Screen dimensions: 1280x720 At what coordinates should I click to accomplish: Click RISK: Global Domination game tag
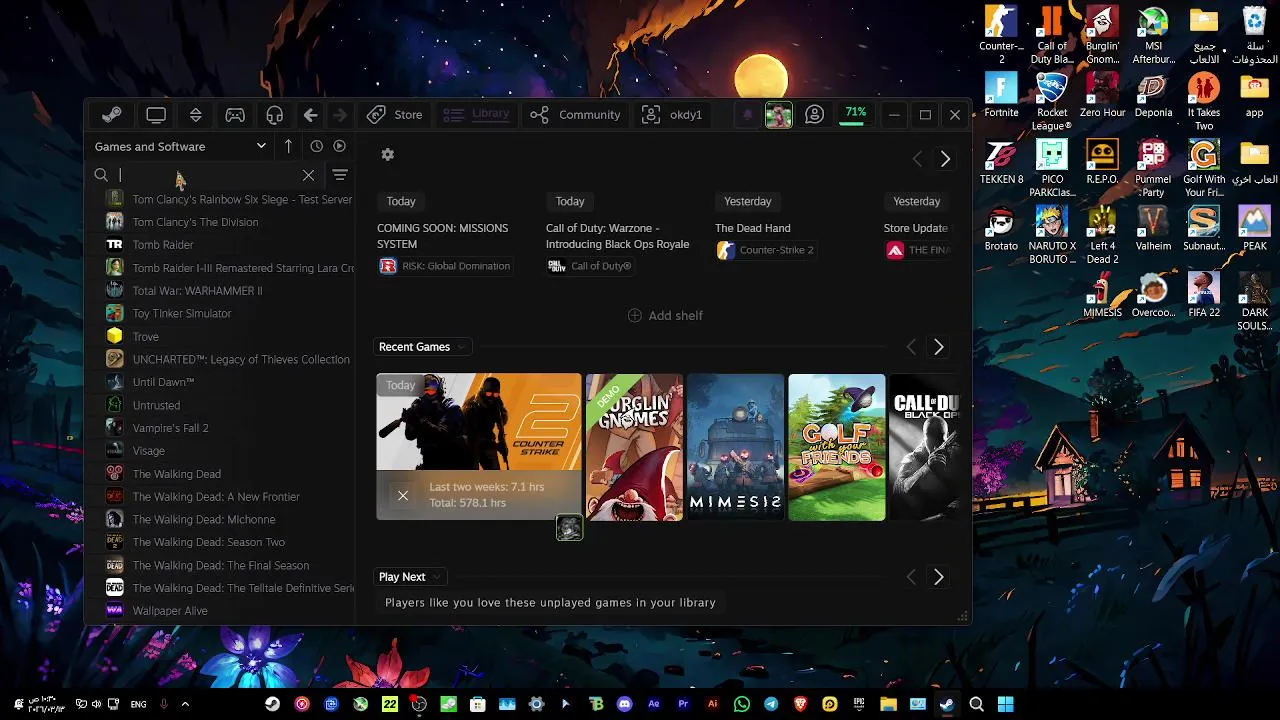click(445, 266)
